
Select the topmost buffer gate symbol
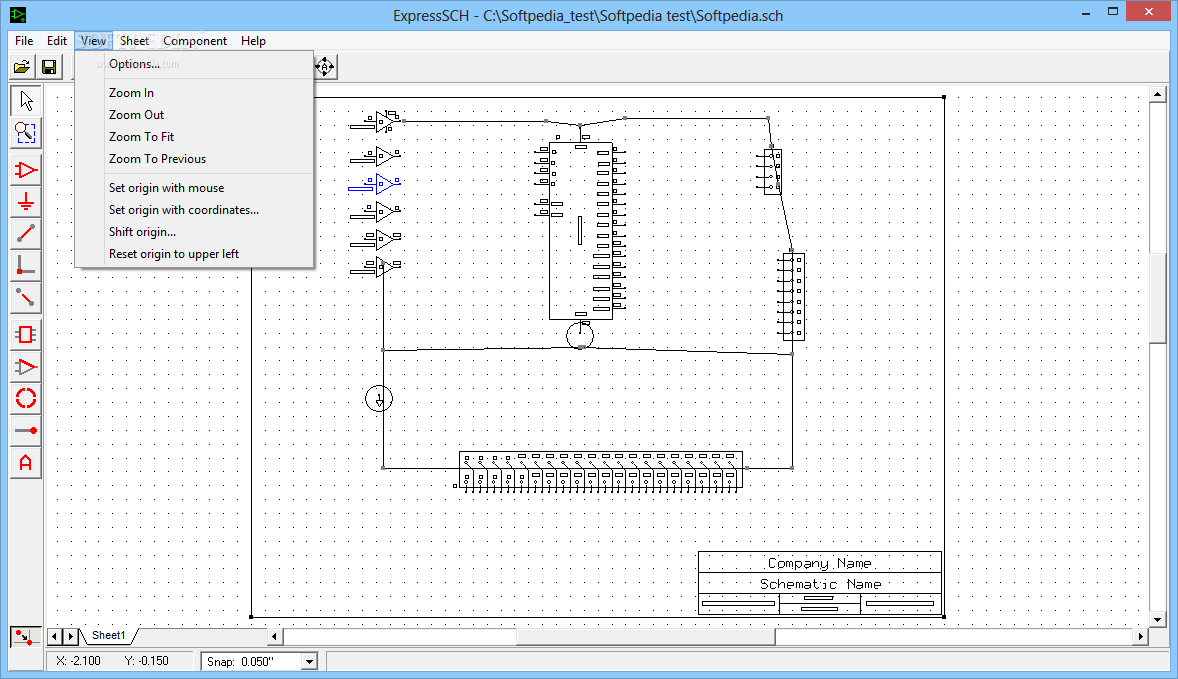376,121
